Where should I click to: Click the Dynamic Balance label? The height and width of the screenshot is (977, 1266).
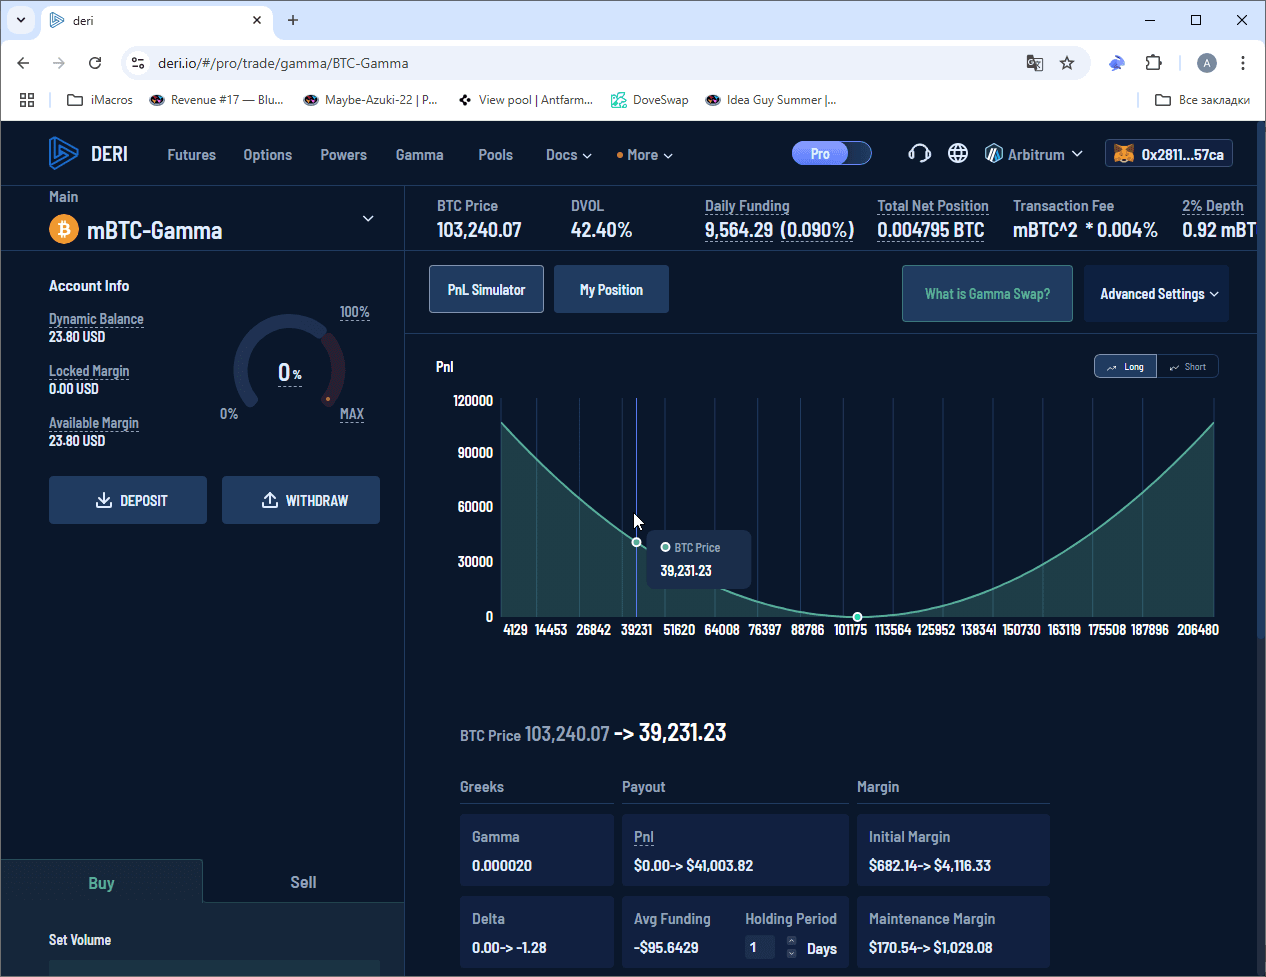point(96,319)
